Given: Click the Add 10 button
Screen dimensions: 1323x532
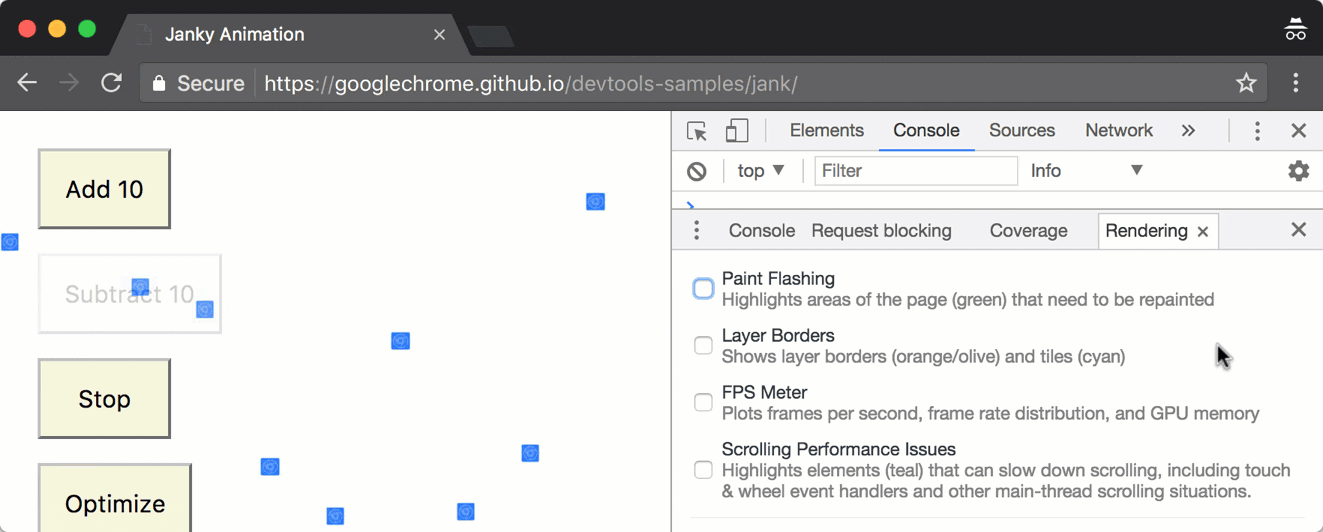Looking at the screenshot, I should [x=104, y=189].
